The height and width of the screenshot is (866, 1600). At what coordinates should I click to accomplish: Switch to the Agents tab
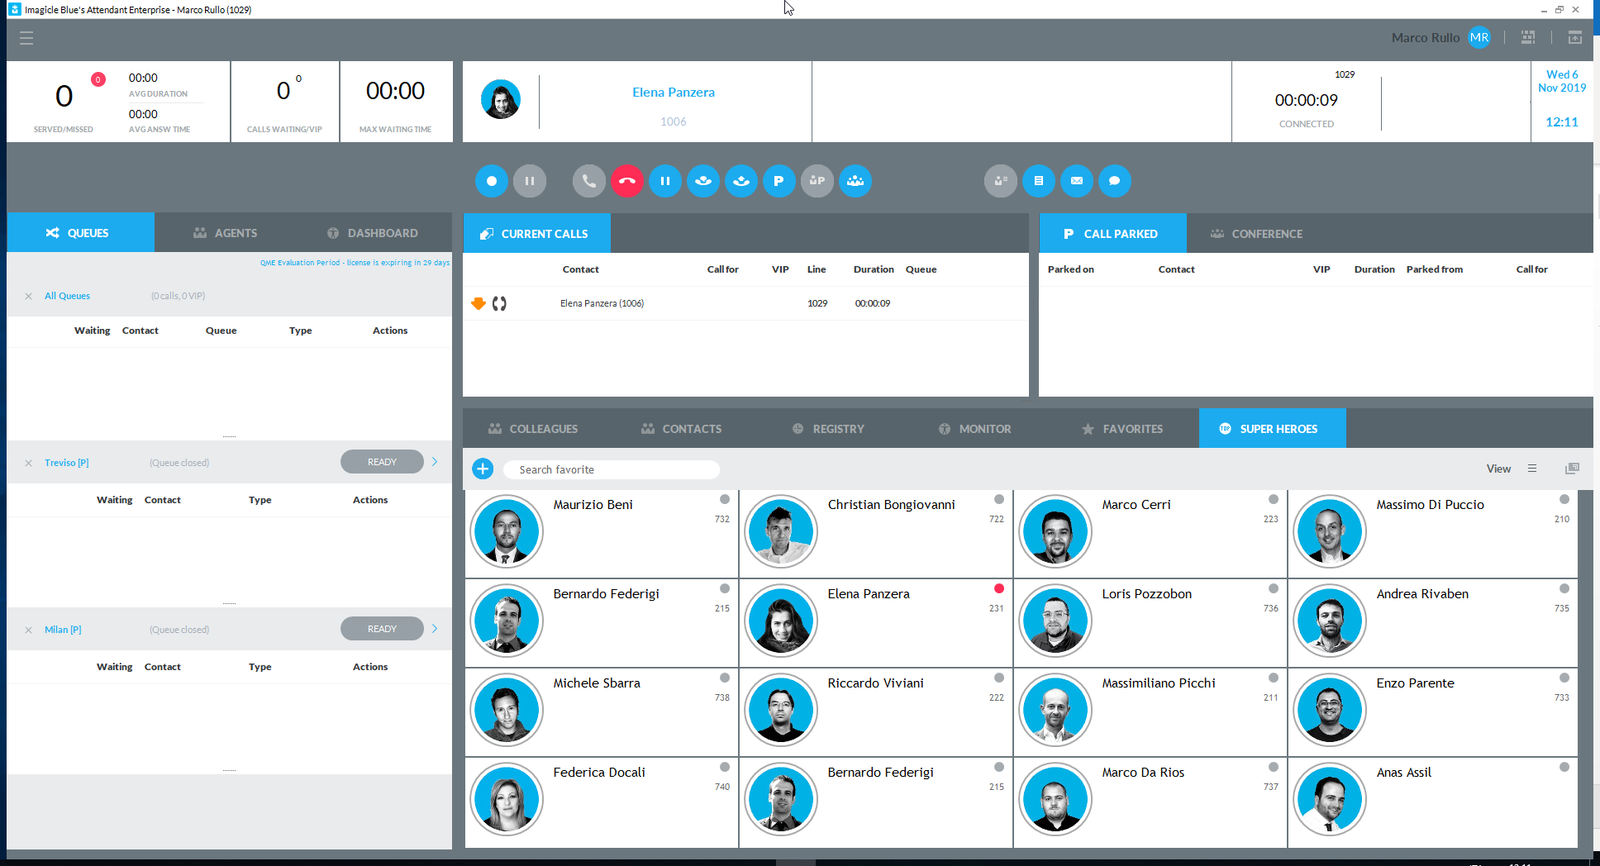(226, 233)
